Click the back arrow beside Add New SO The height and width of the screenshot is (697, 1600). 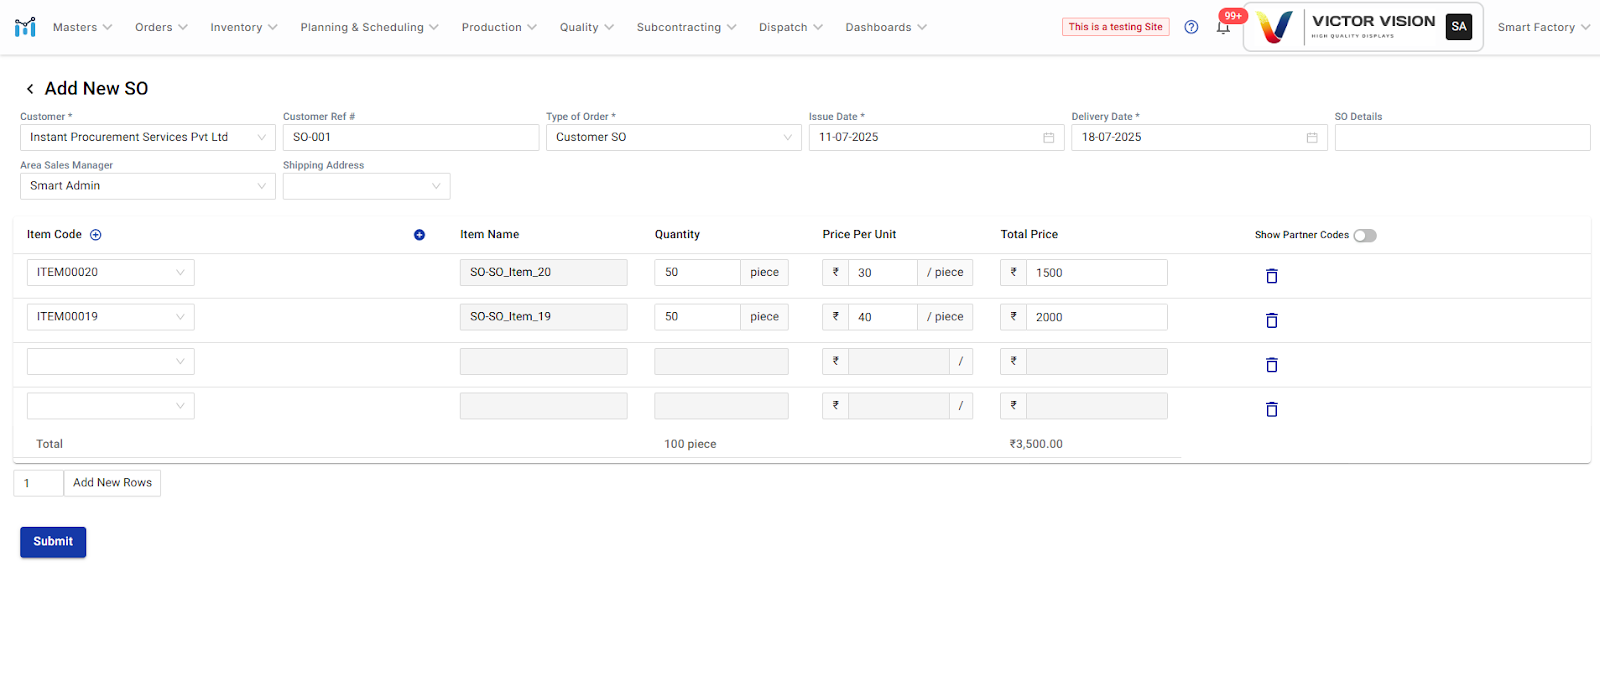30,89
